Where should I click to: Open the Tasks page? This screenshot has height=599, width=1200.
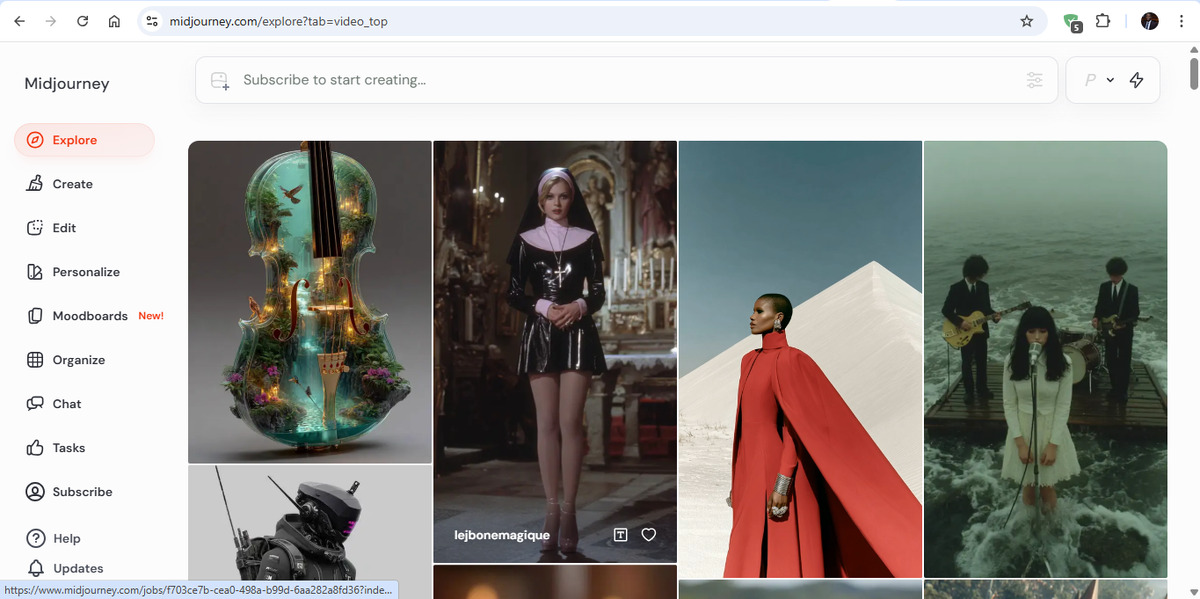[68, 448]
